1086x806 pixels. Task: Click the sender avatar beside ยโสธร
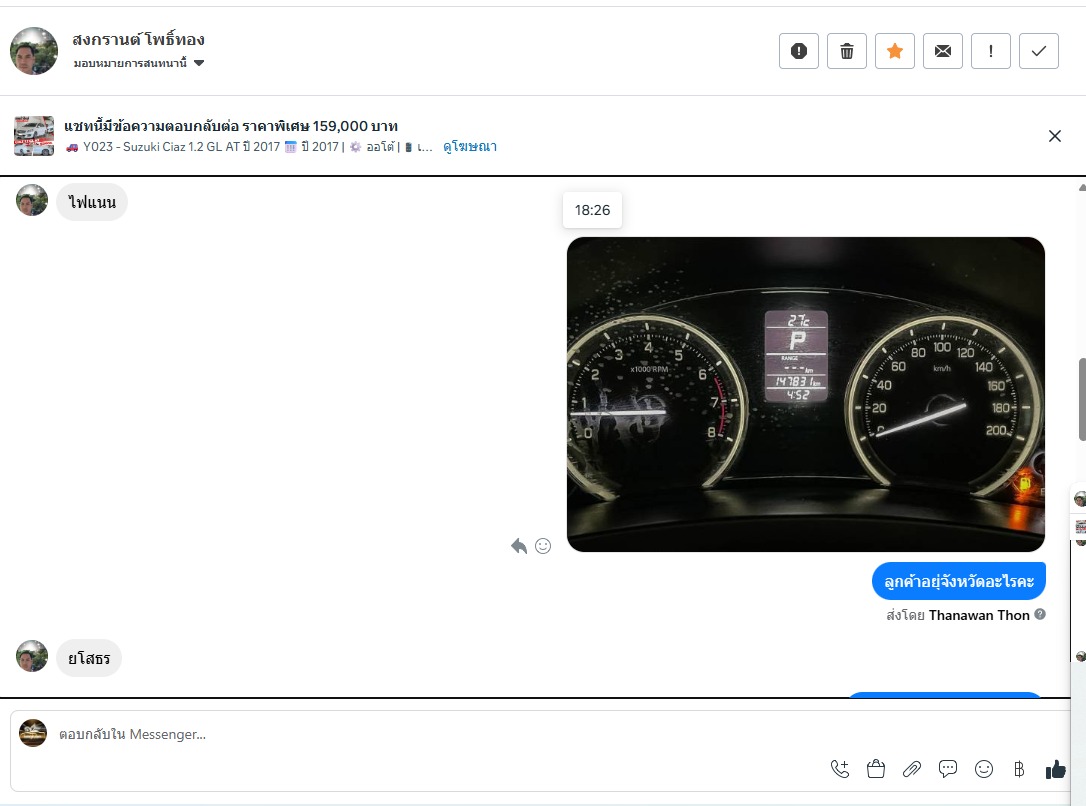[x=32, y=656]
